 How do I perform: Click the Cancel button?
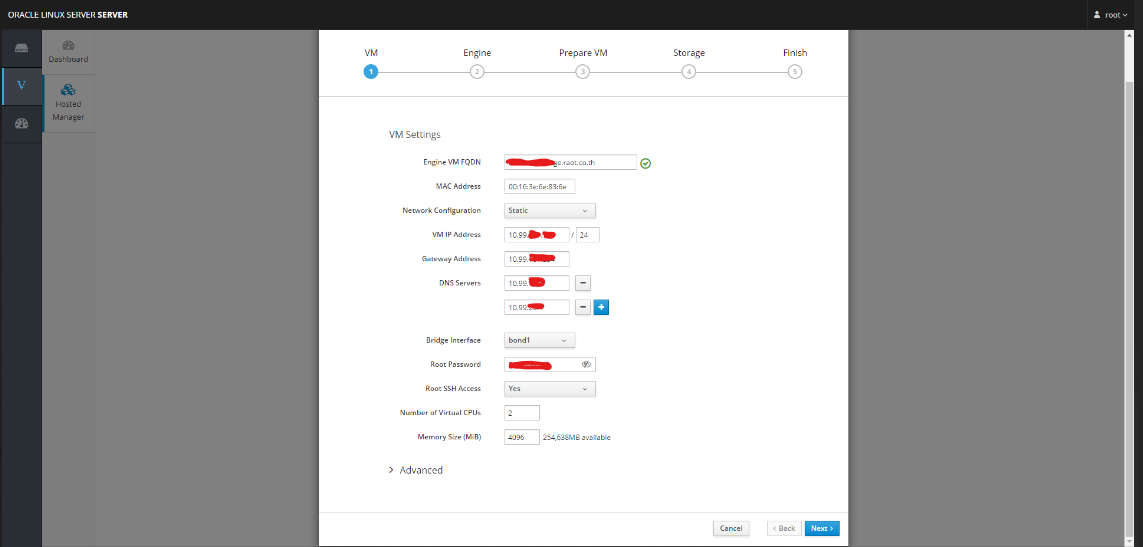731,528
